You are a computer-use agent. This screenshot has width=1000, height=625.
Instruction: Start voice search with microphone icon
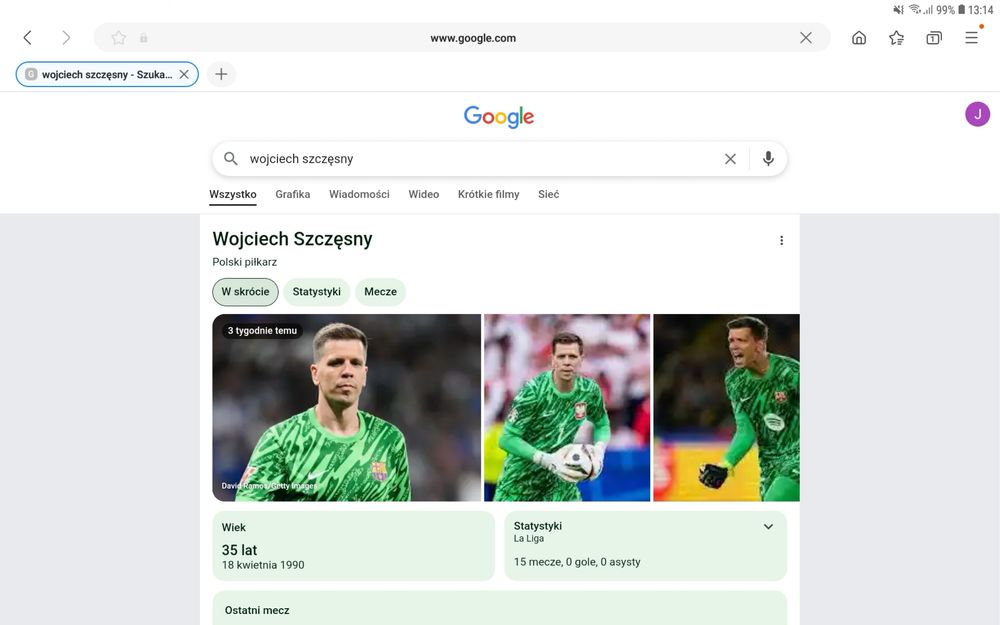click(768, 158)
